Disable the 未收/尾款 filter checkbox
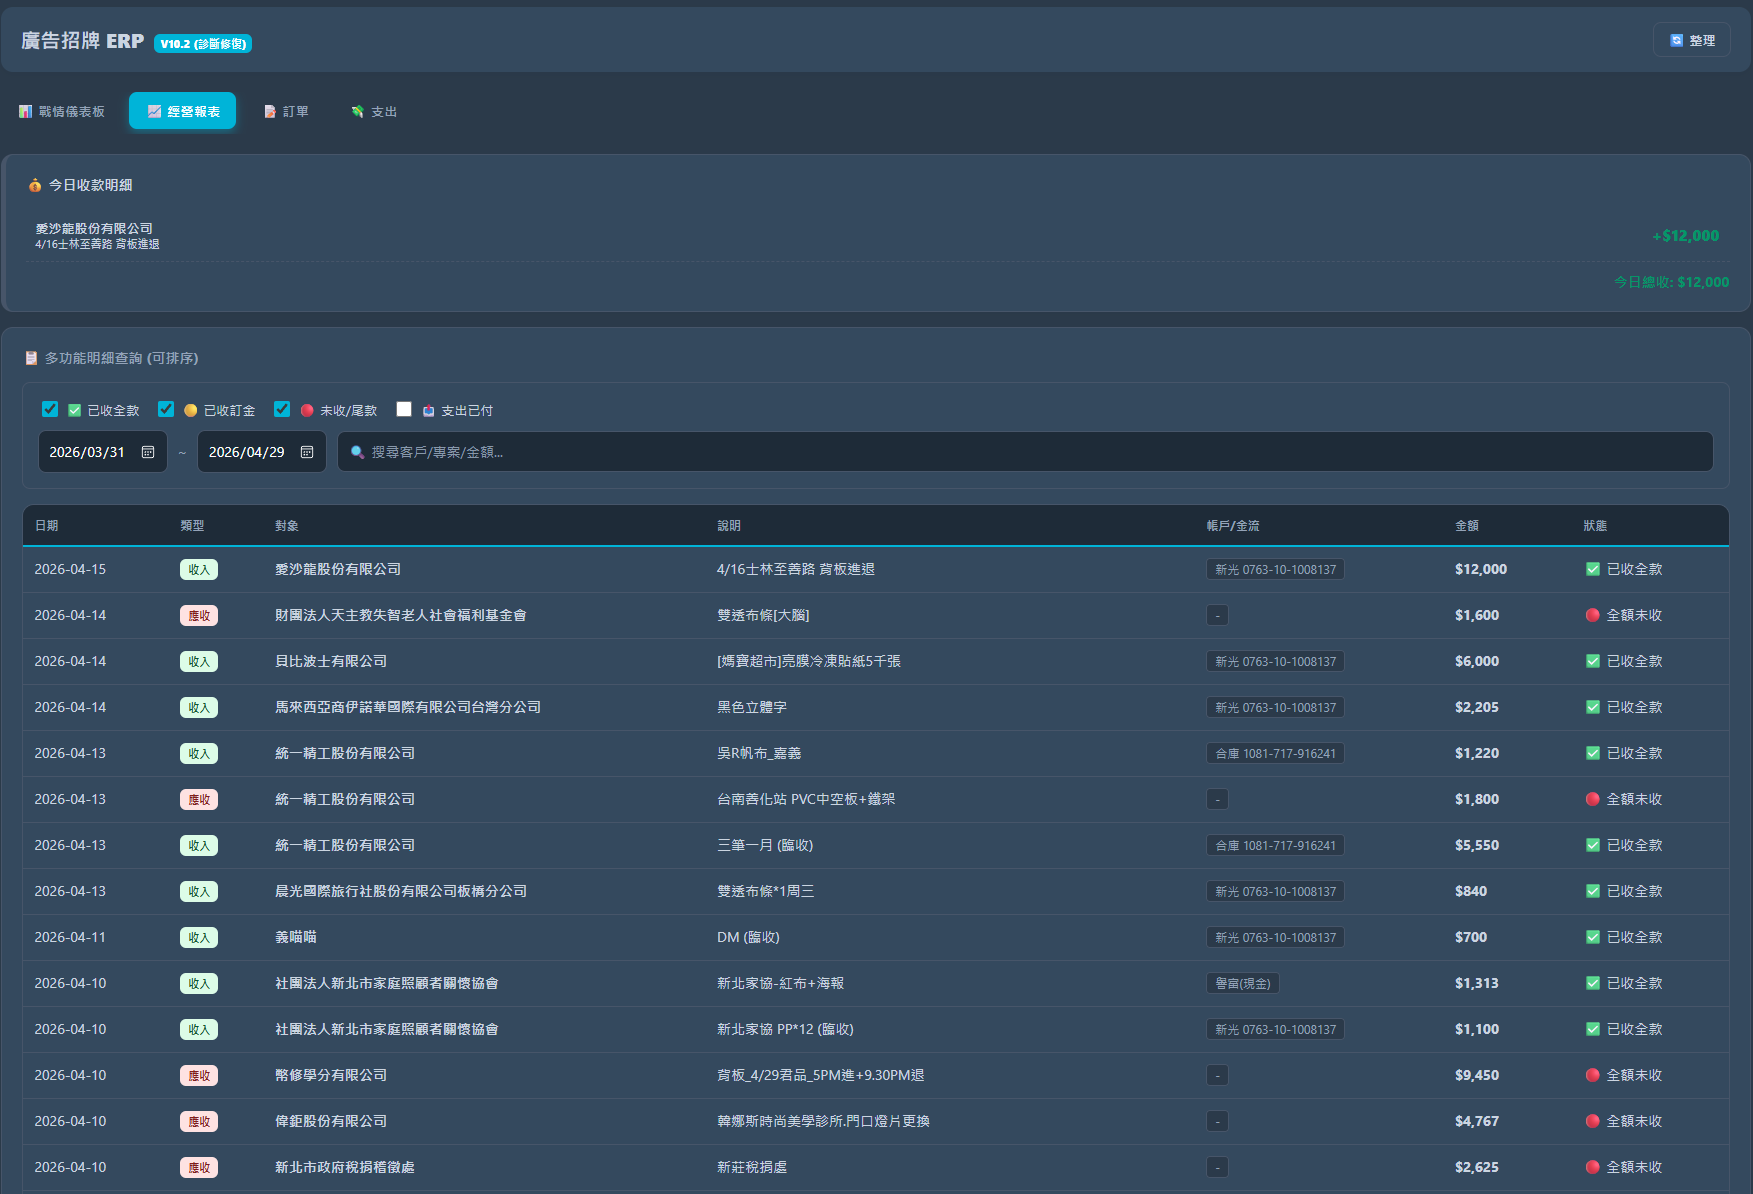The image size is (1753, 1194). coord(282,409)
